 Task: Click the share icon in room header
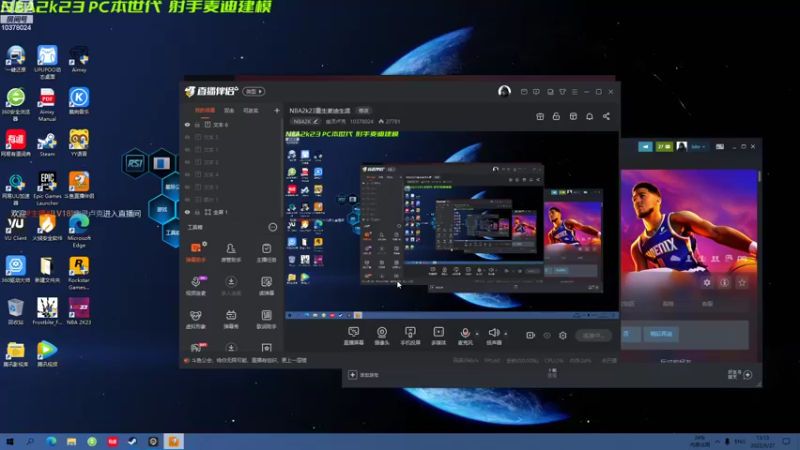click(x=606, y=116)
